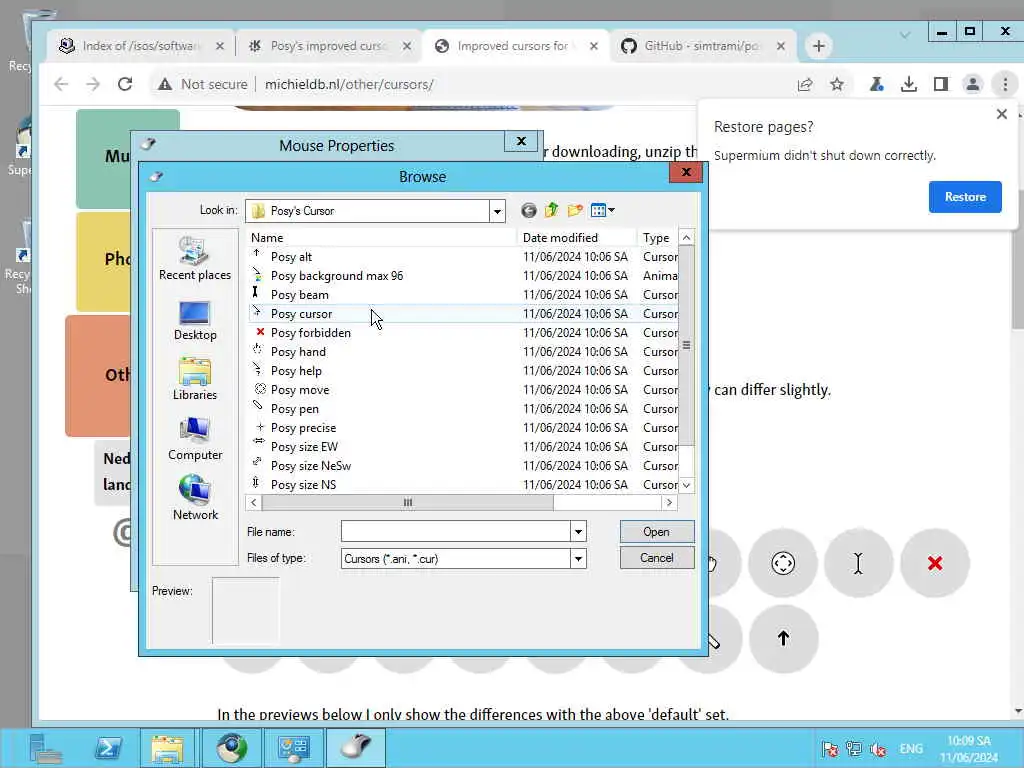1024x768 pixels.
Task: Dismiss the Restore pages popup
Action: click(x=1002, y=114)
